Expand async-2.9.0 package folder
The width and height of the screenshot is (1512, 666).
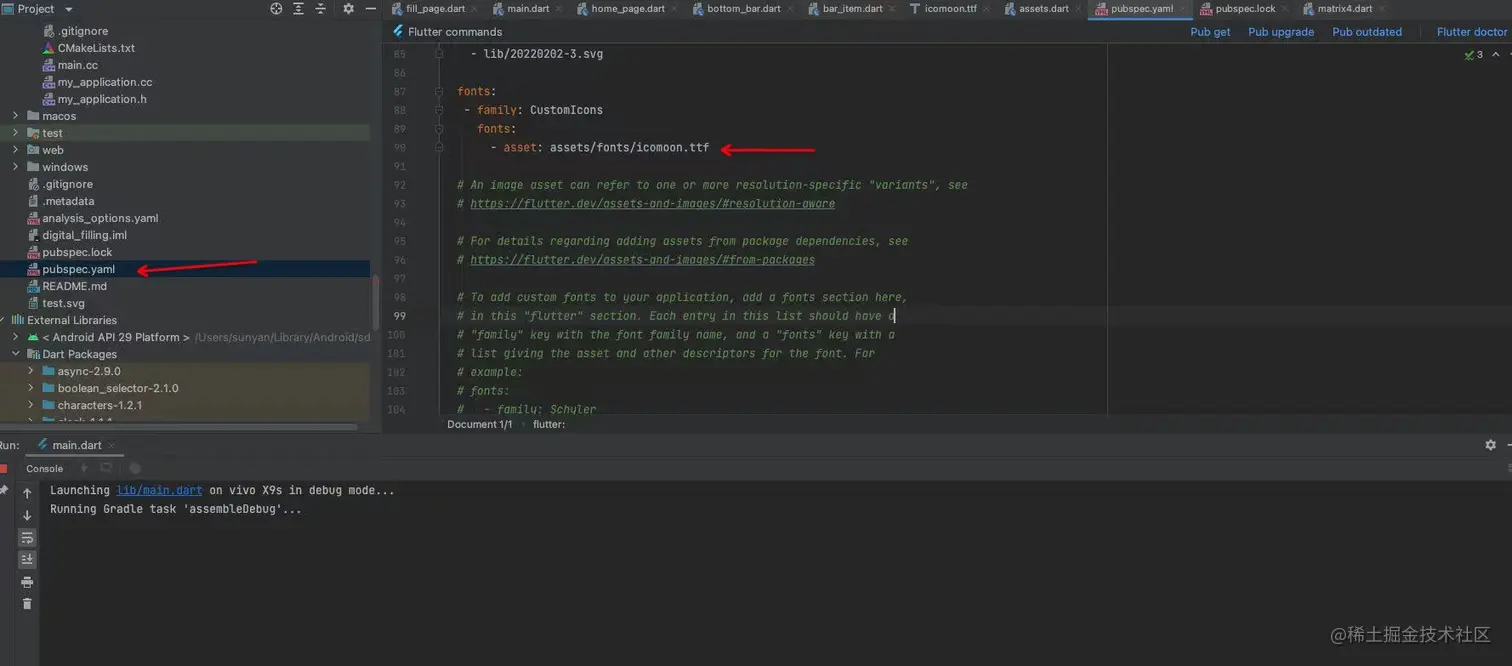tap(31, 371)
